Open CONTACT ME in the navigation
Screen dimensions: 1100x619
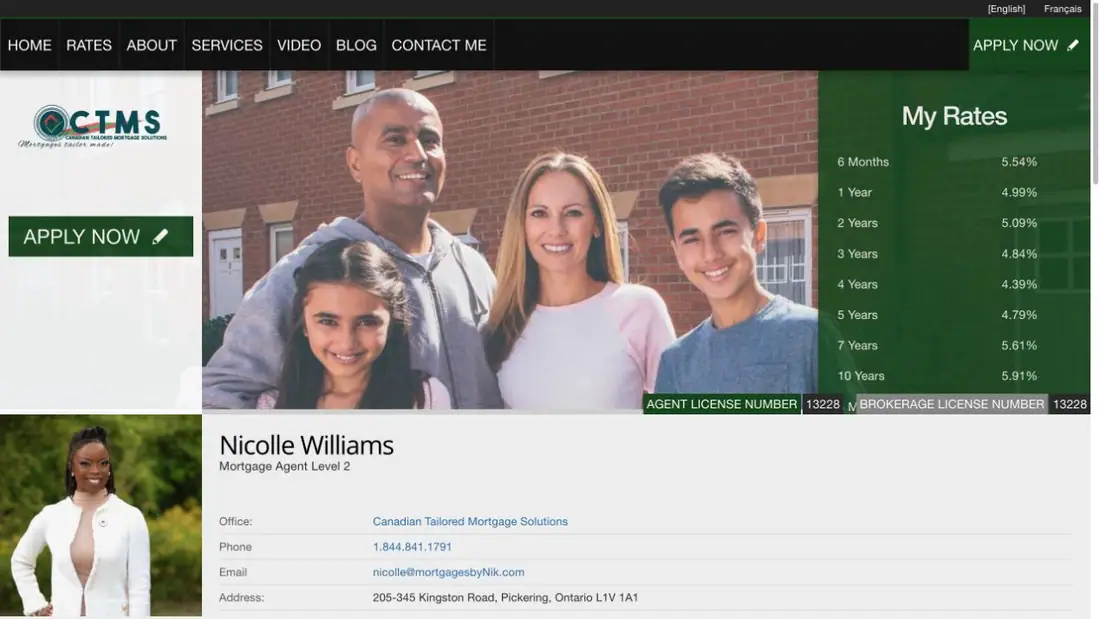(x=439, y=45)
